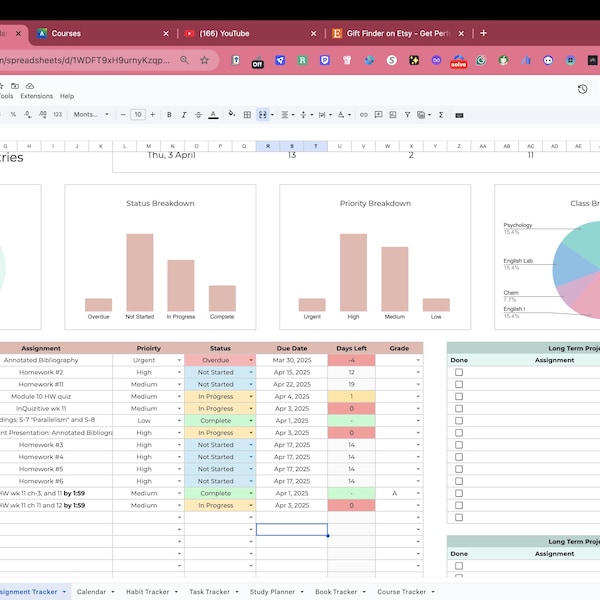Screen dimensions: 600x600
Task: Open text wrapping options
Action: pyautogui.click(x=325, y=115)
